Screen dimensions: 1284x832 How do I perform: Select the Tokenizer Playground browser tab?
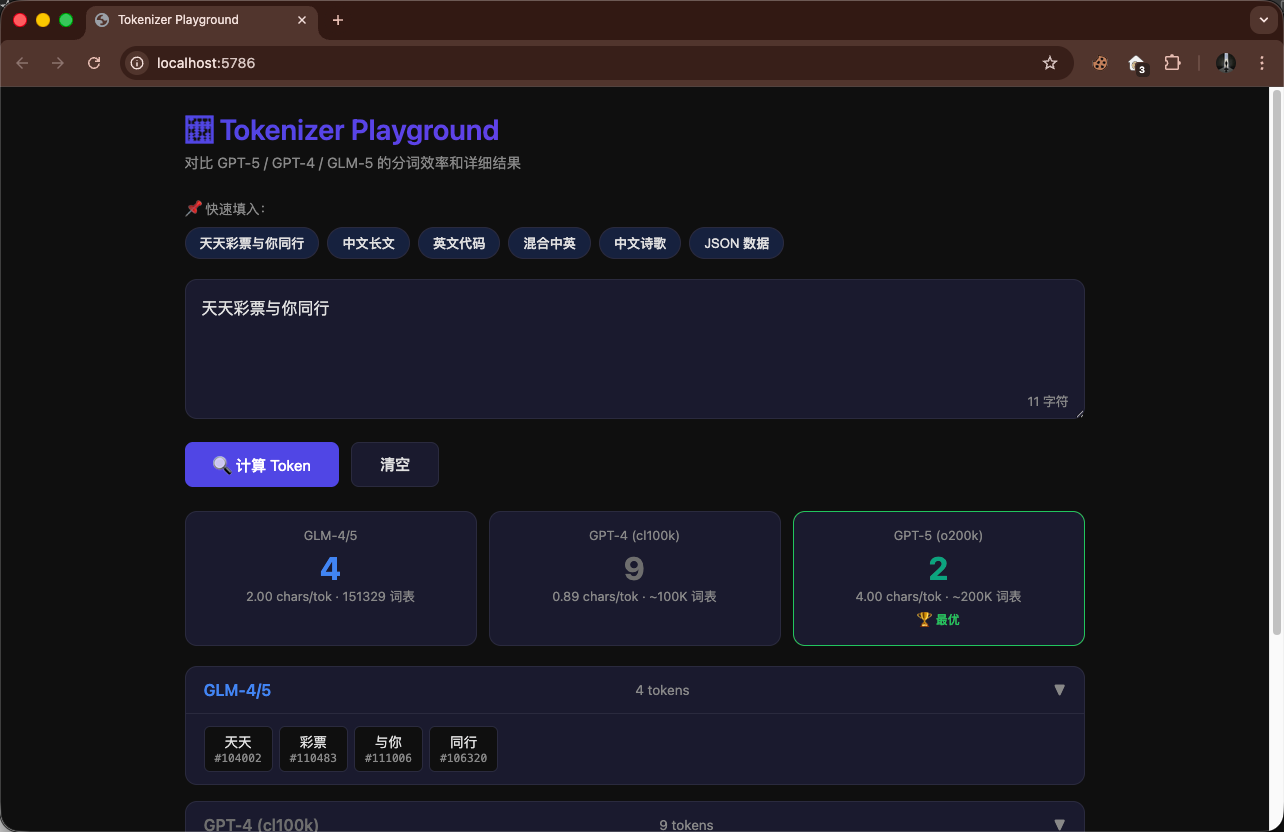pyautogui.click(x=203, y=20)
